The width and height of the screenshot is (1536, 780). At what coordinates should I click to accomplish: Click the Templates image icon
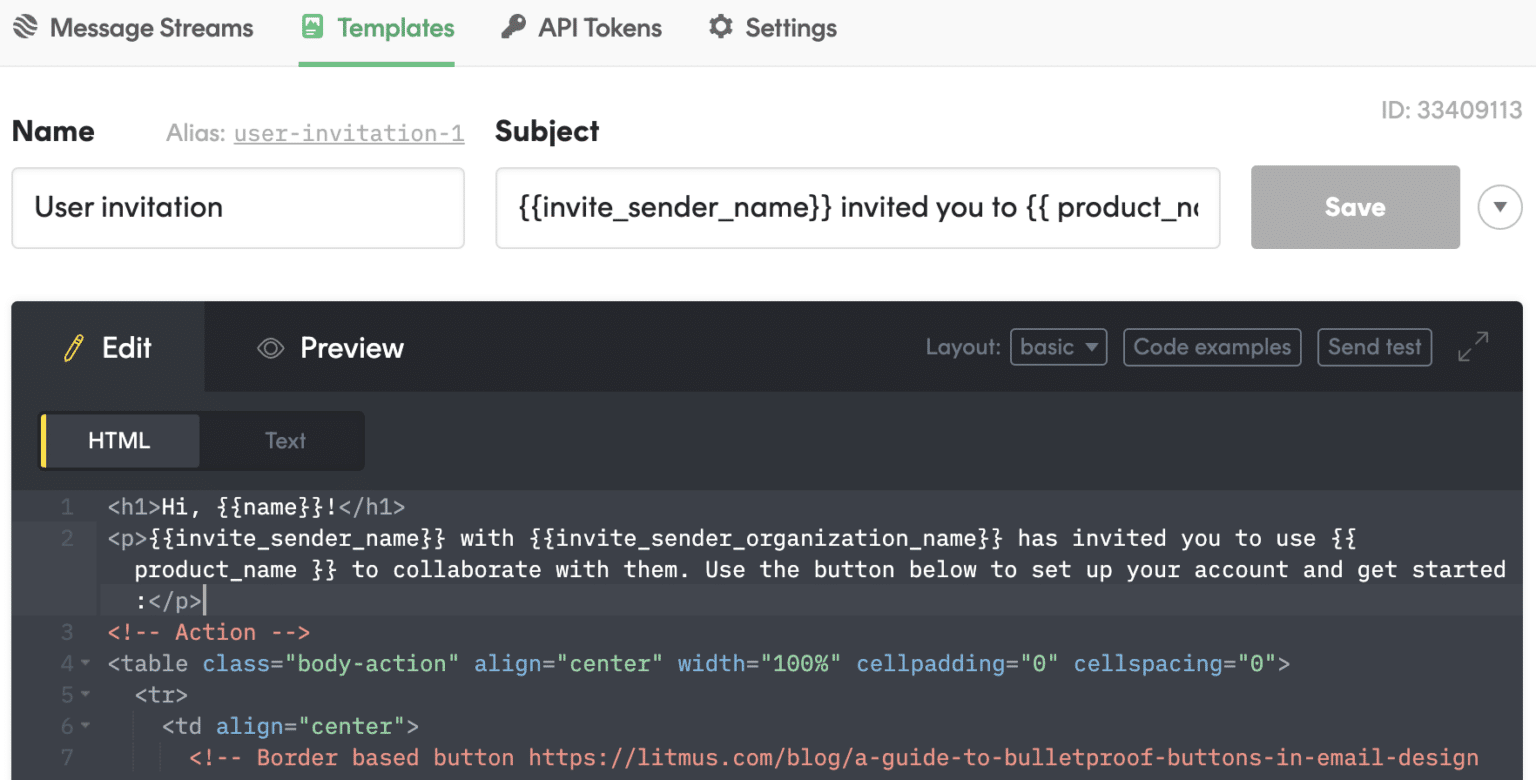[x=312, y=27]
